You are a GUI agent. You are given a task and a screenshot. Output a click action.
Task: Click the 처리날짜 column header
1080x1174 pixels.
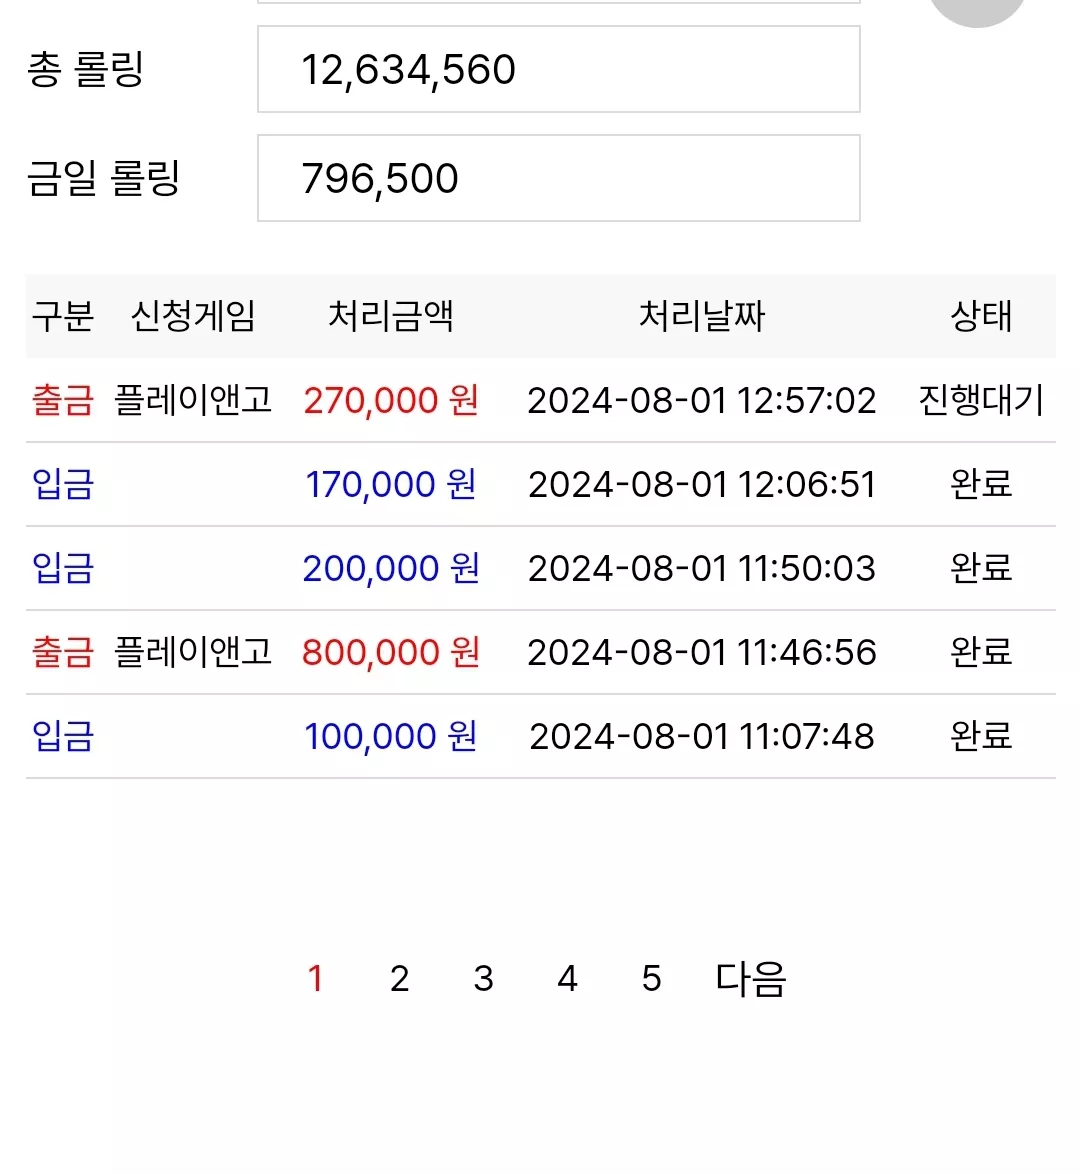[x=702, y=316]
